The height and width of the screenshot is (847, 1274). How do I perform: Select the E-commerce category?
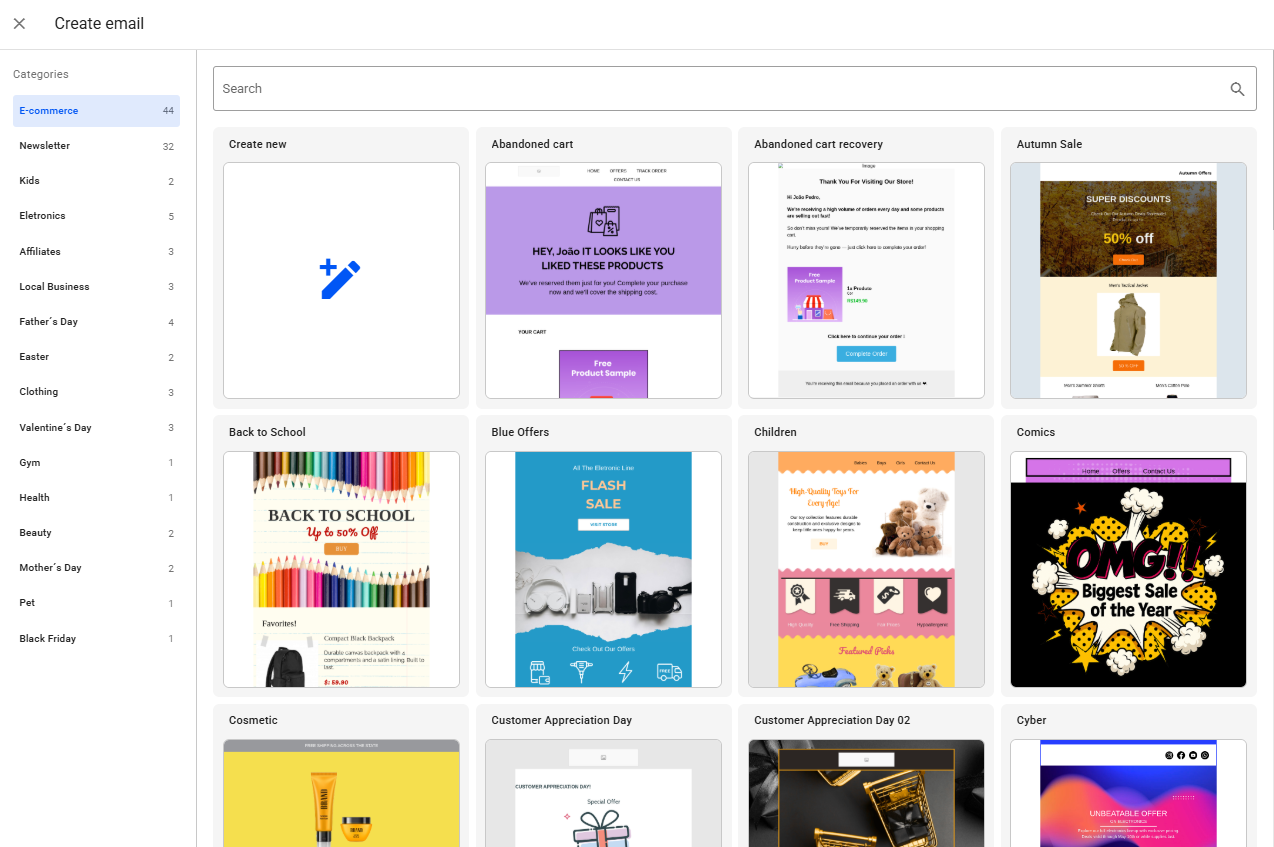click(x=96, y=111)
